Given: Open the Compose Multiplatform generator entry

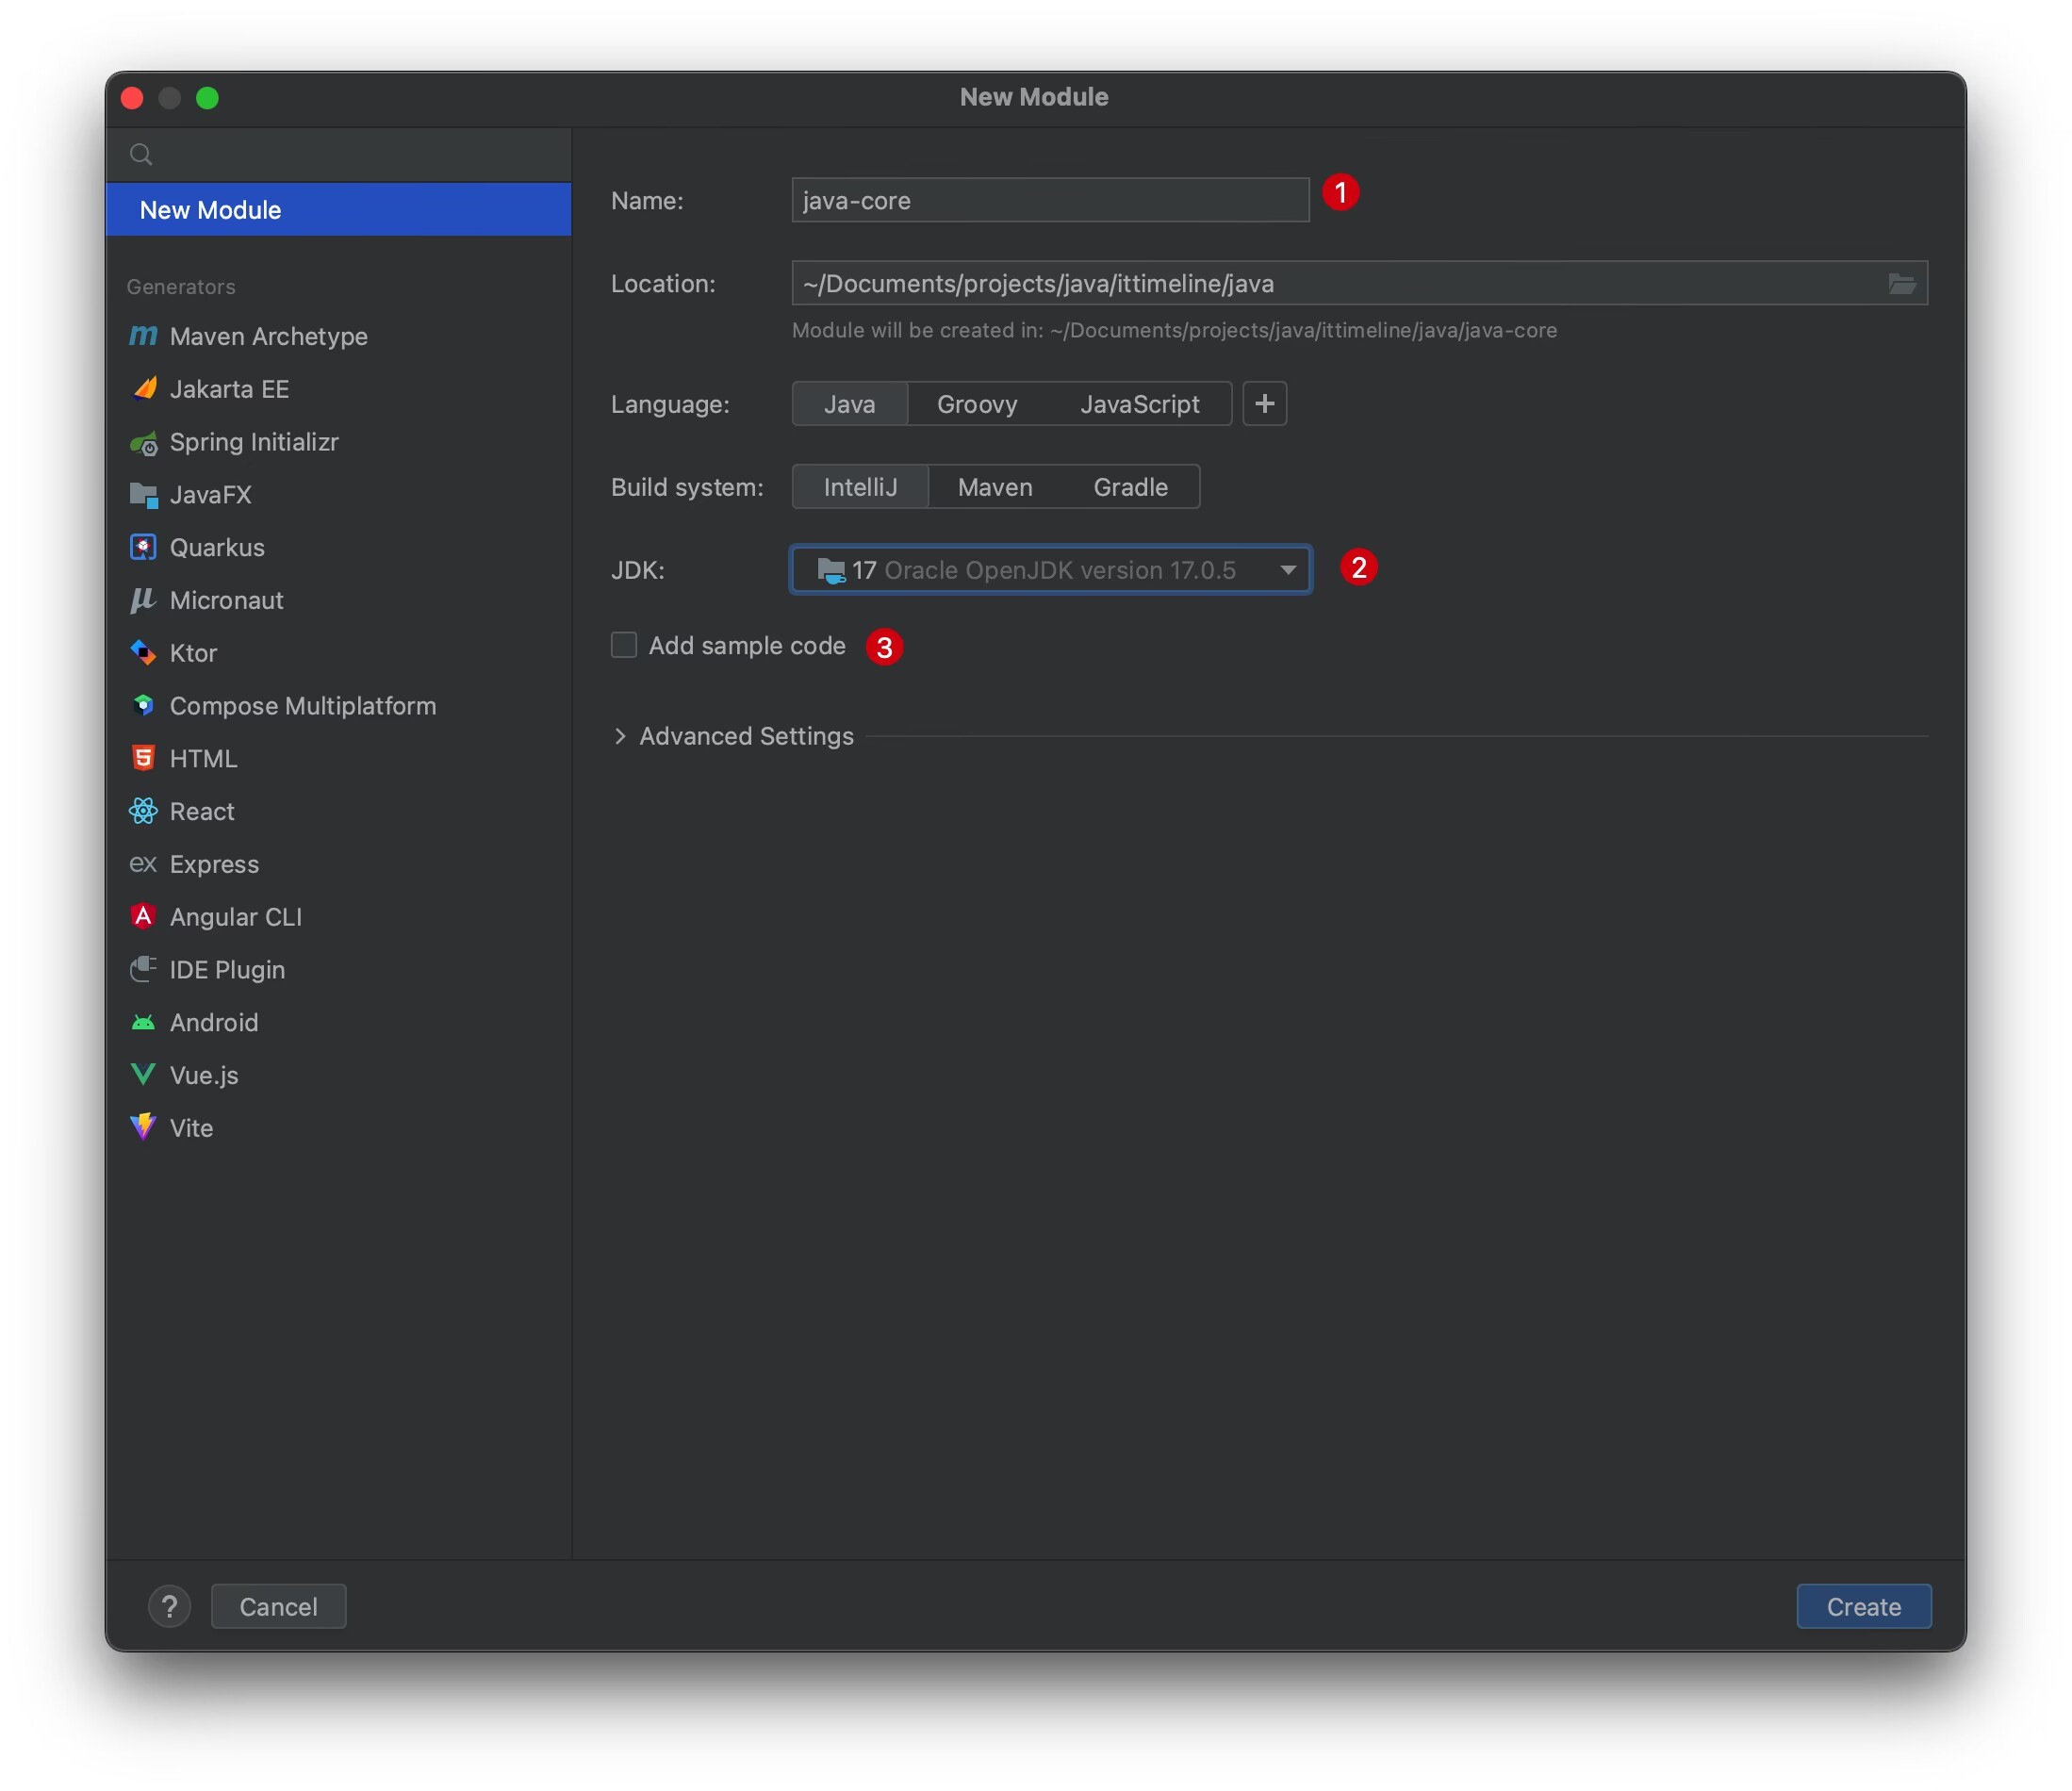Looking at the screenshot, I should pyautogui.click(x=339, y=705).
